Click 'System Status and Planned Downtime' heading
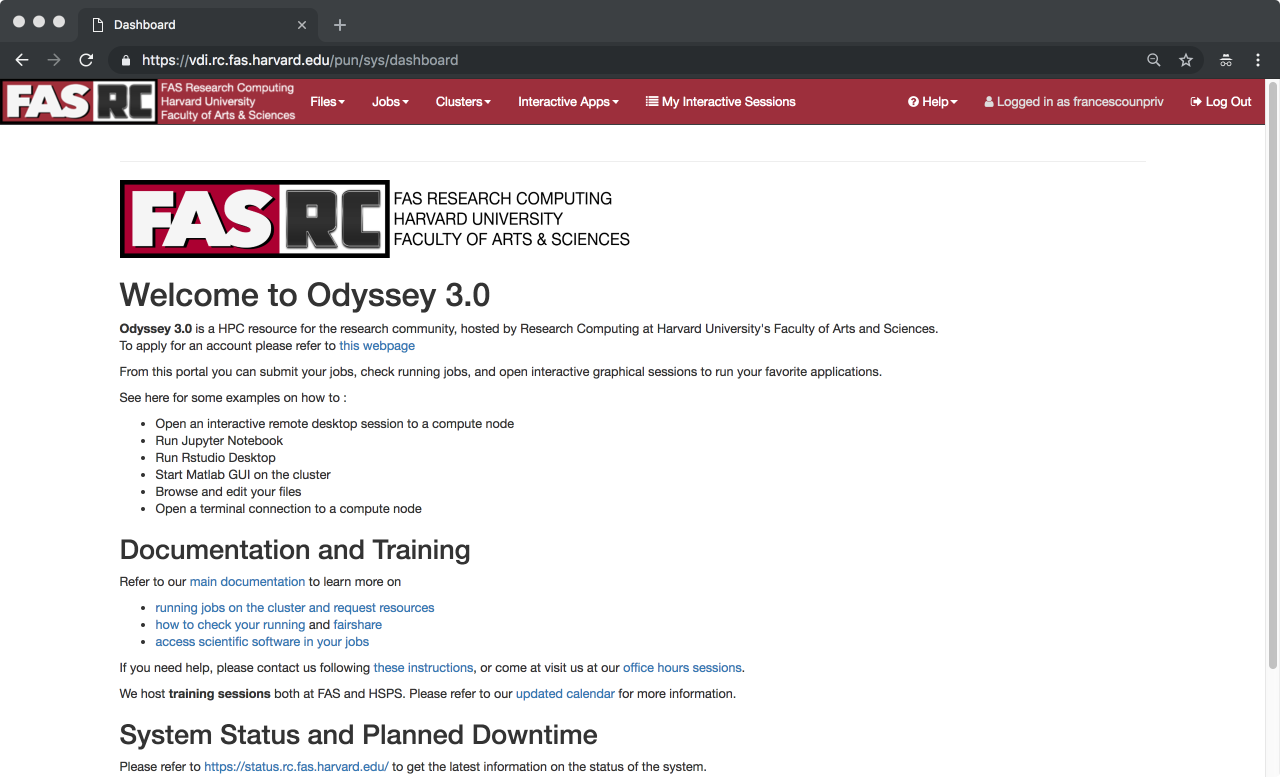 tap(358, 735)
